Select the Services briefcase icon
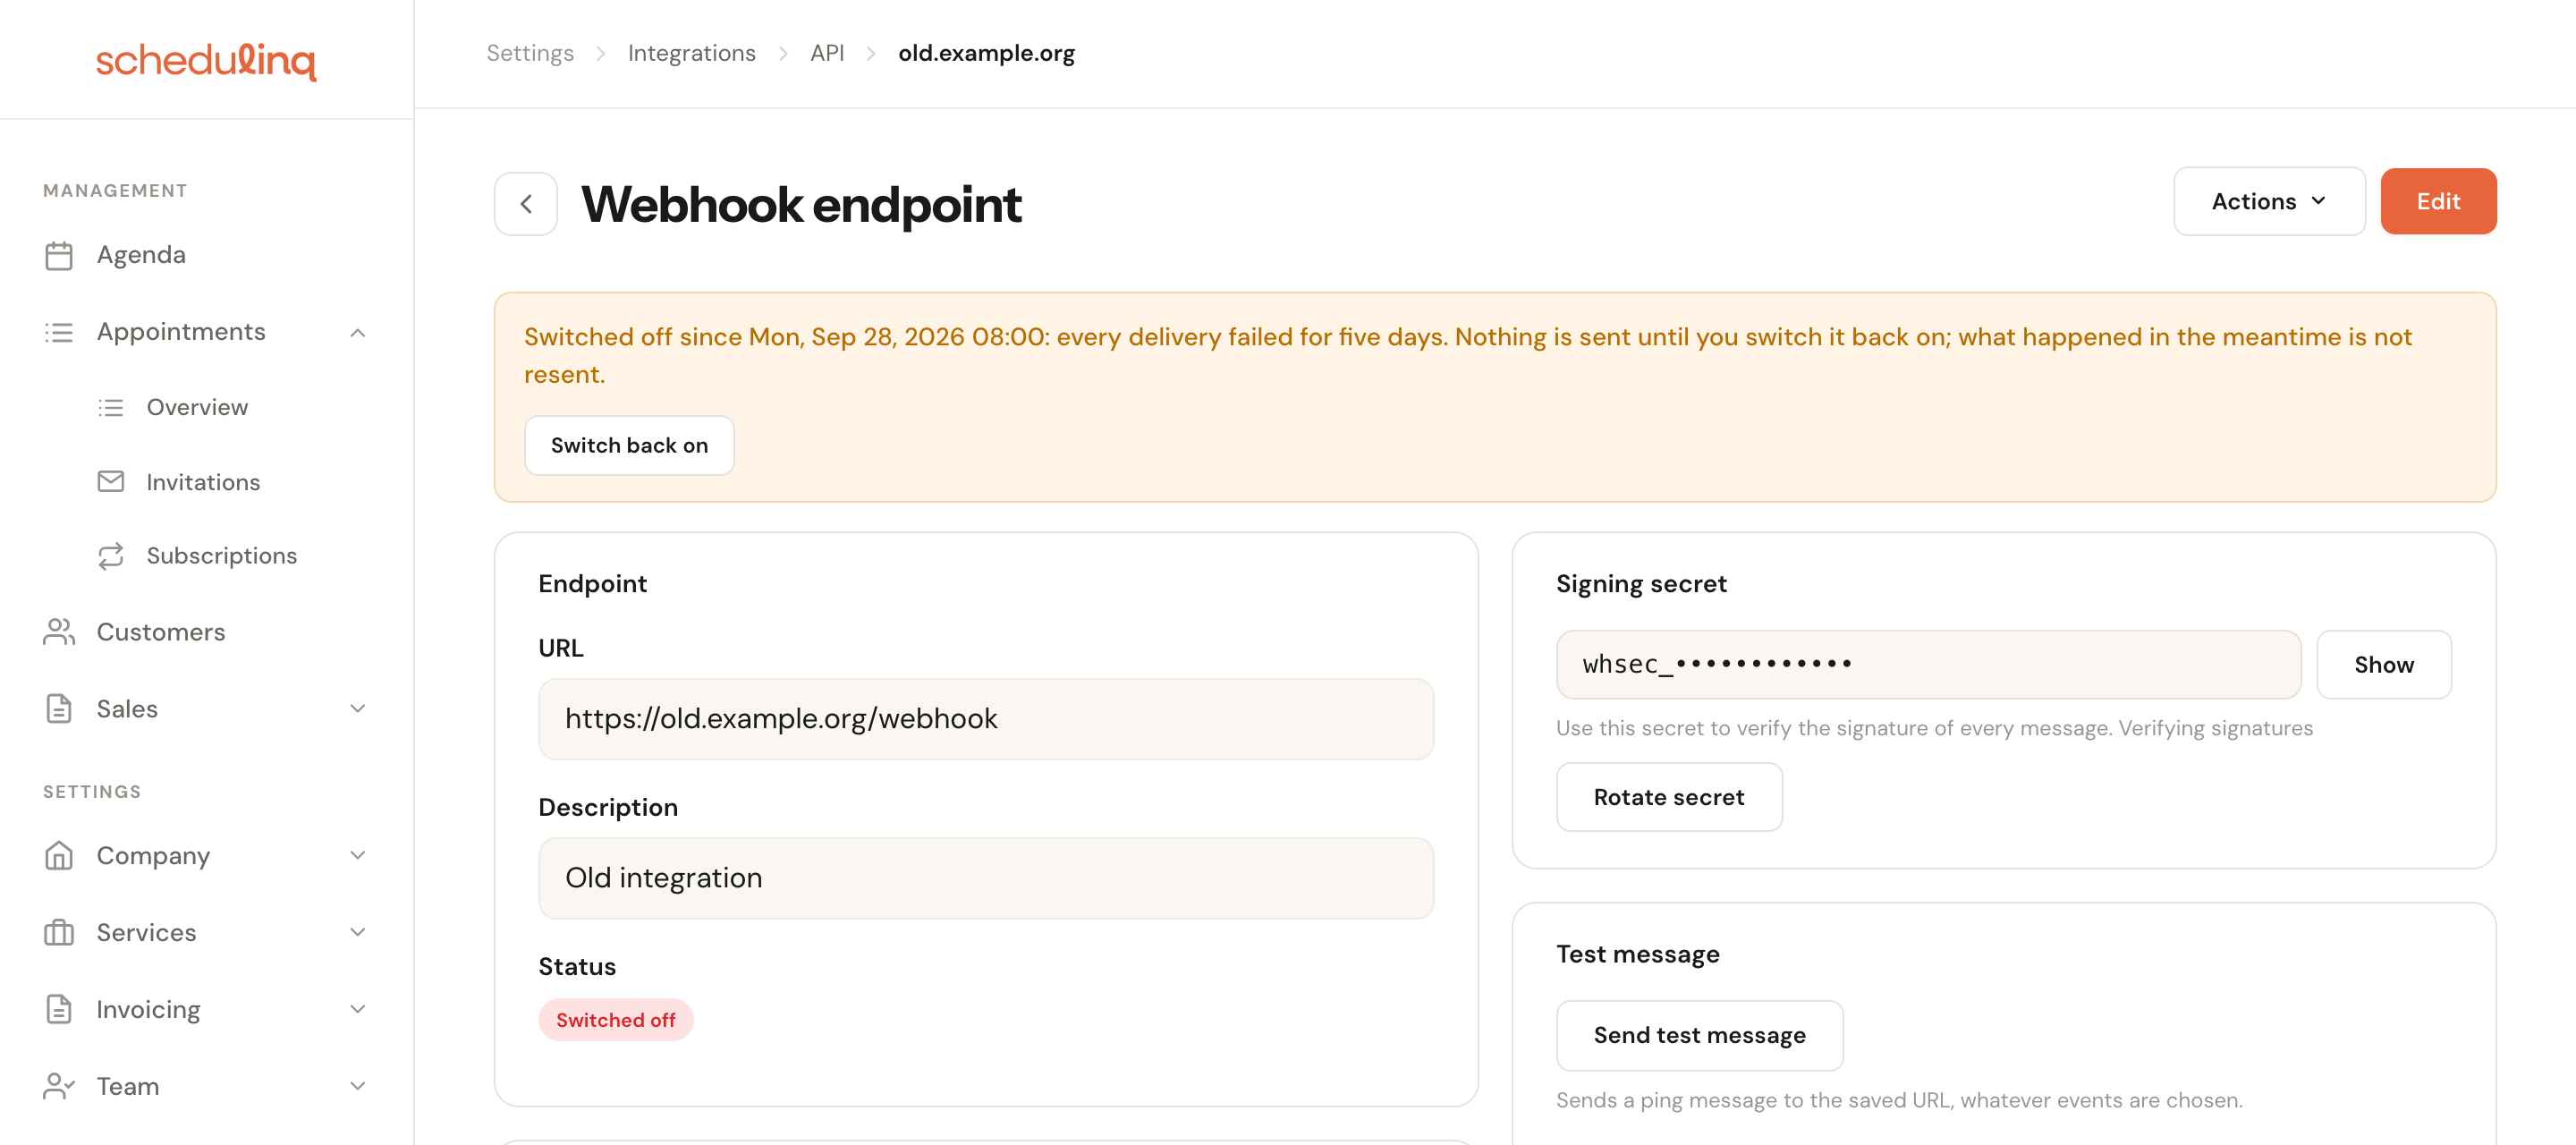Screen dimensions: 2576x1145 click(59, 932)
